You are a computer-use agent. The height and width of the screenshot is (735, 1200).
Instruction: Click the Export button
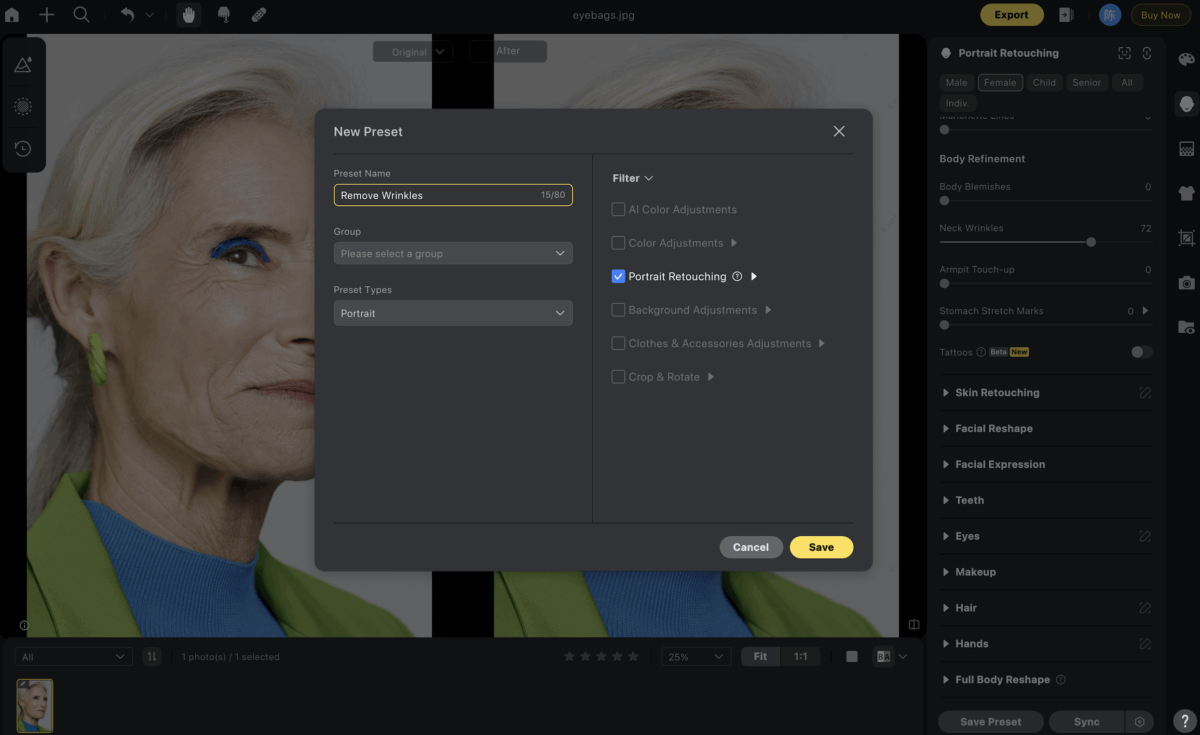tap(1011, 15)
